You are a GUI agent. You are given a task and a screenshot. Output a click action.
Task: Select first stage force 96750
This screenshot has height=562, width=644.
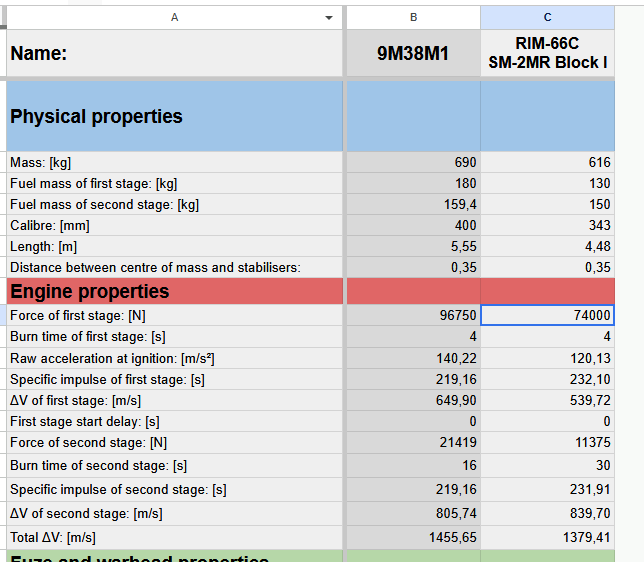(414, 315)
